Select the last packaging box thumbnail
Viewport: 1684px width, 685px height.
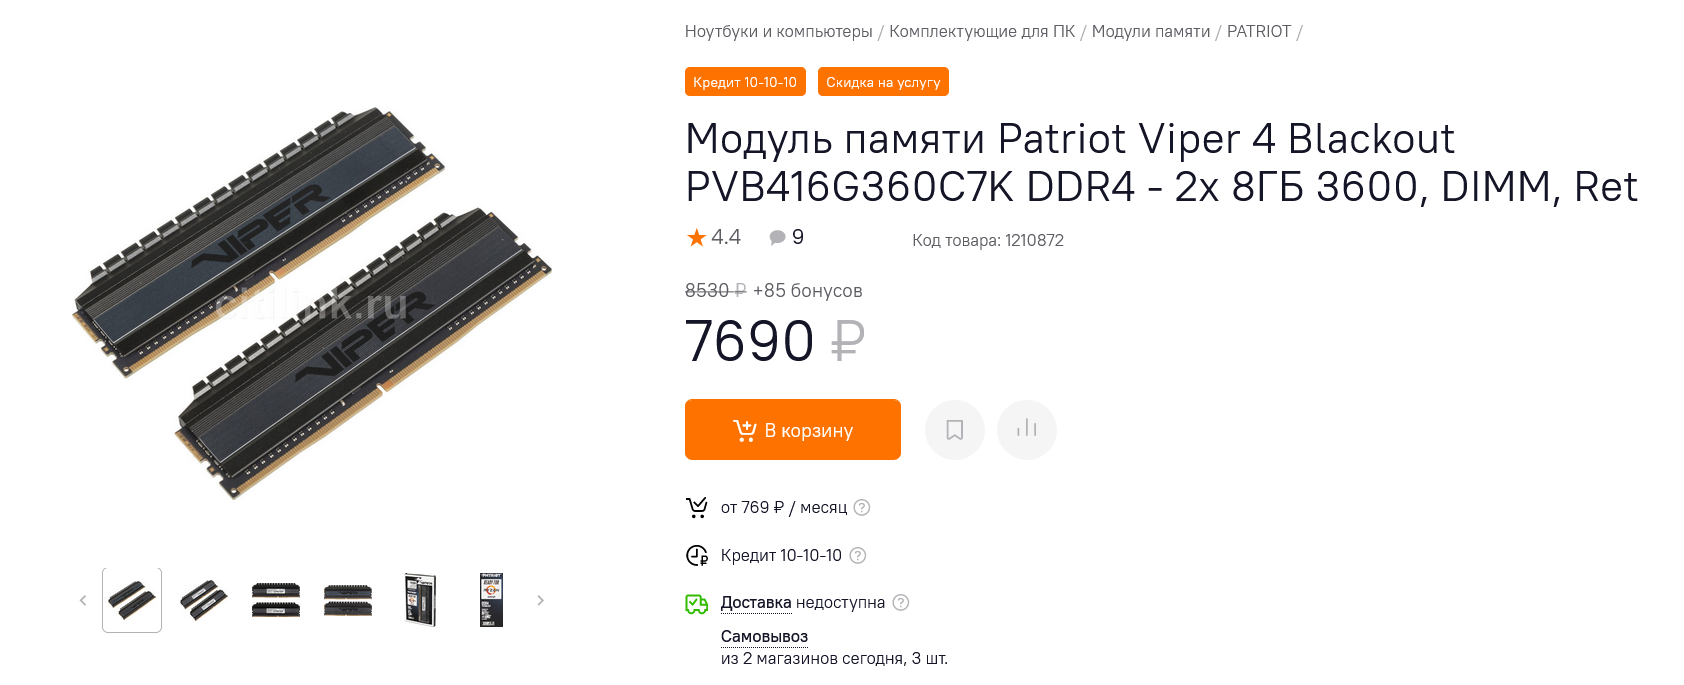[x=491, y=600]
